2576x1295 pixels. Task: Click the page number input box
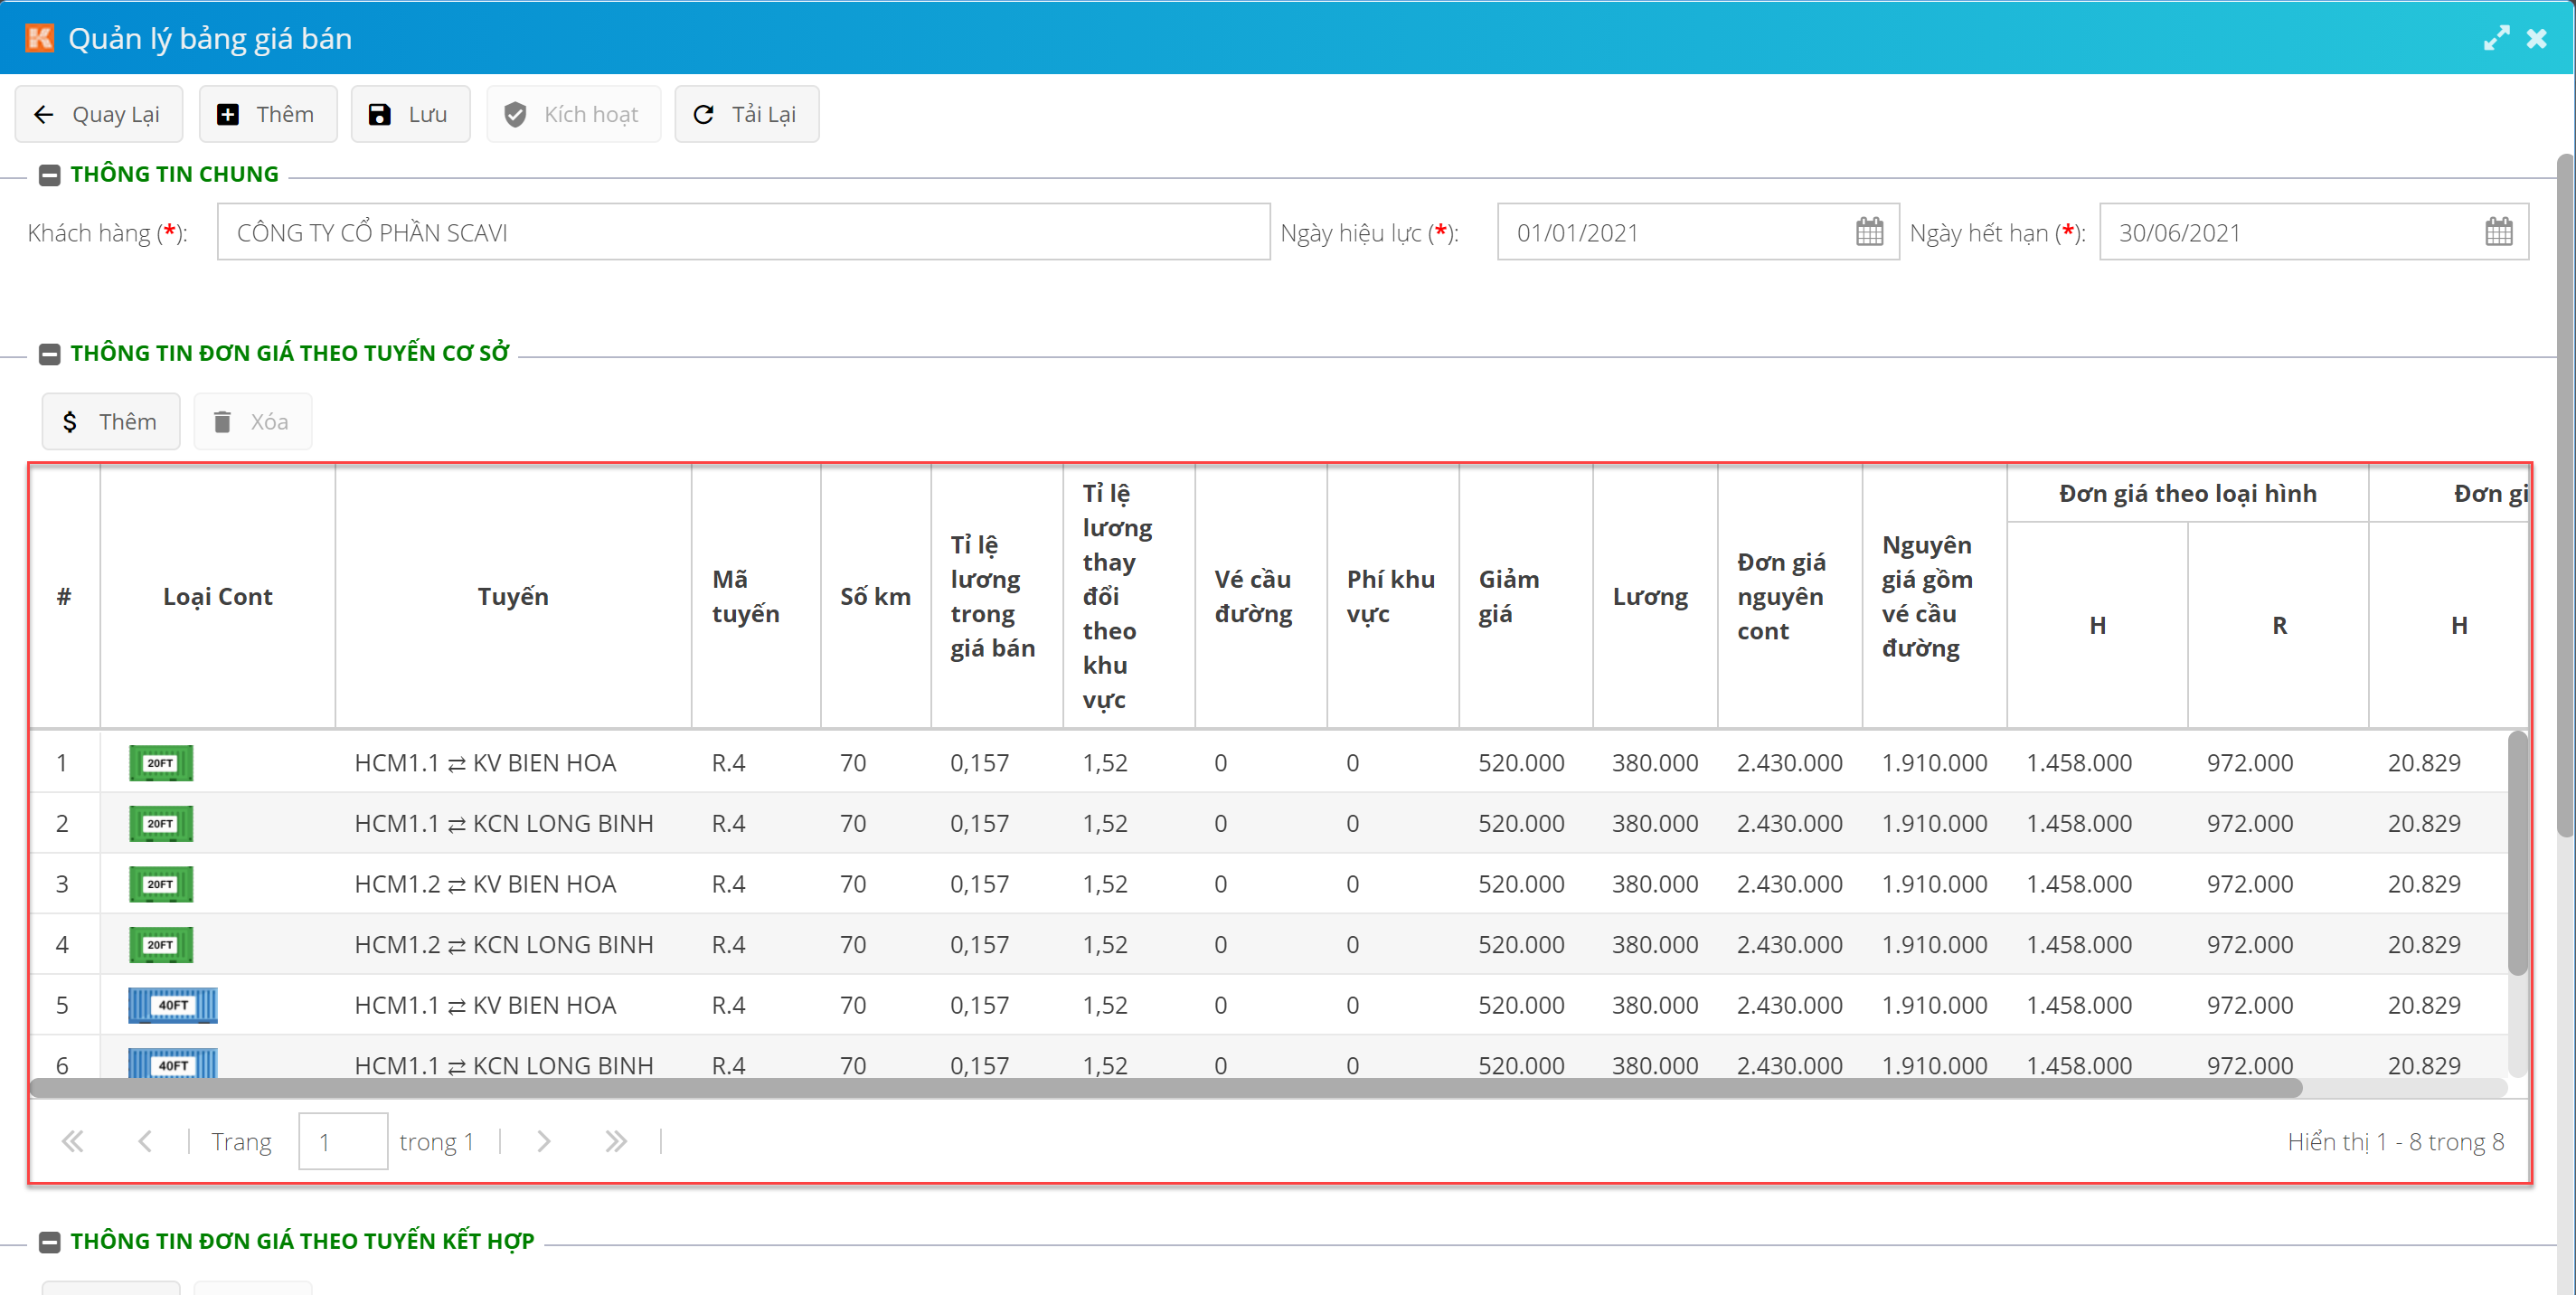coord(342,1141)
